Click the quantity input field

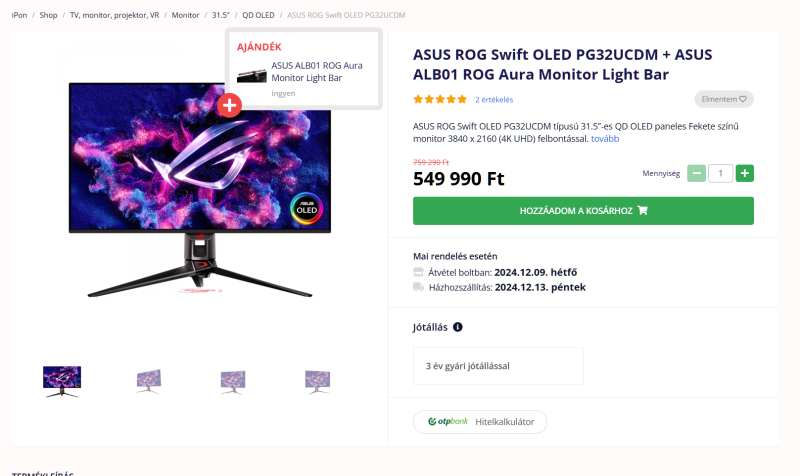[720, 173]
